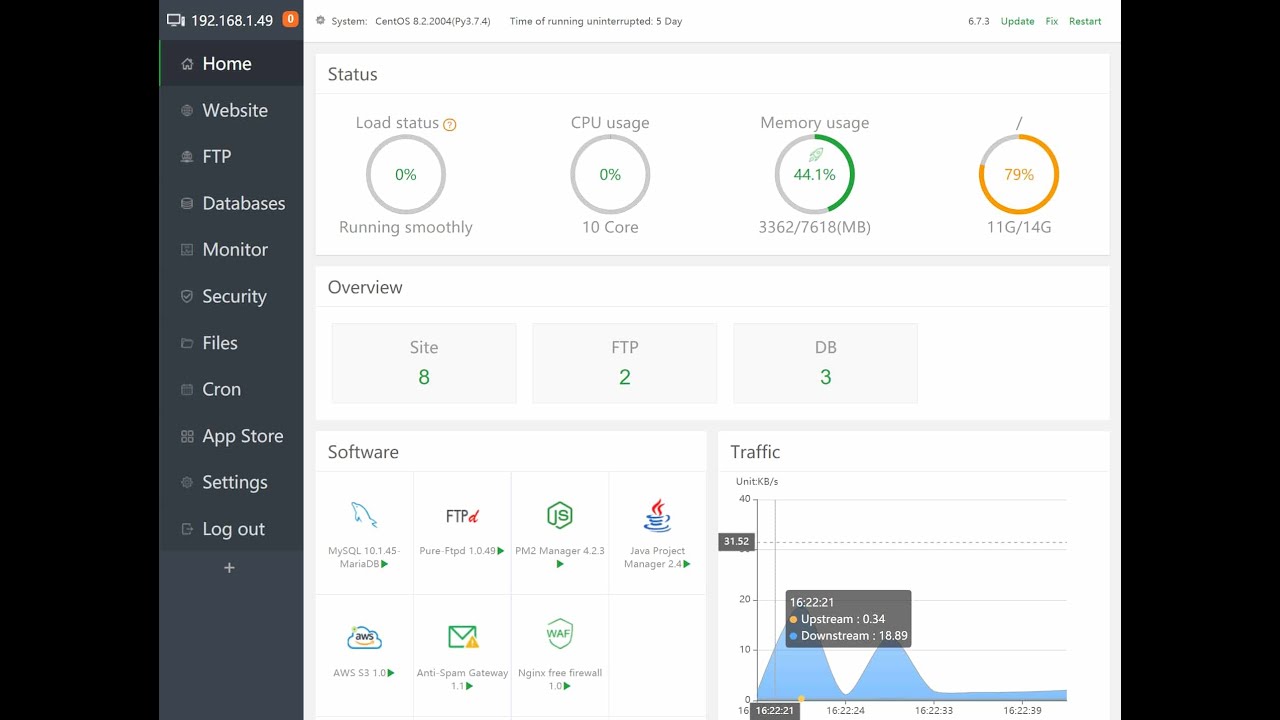
Task: Click the gear icon beside System label
Action: [320, 21]
